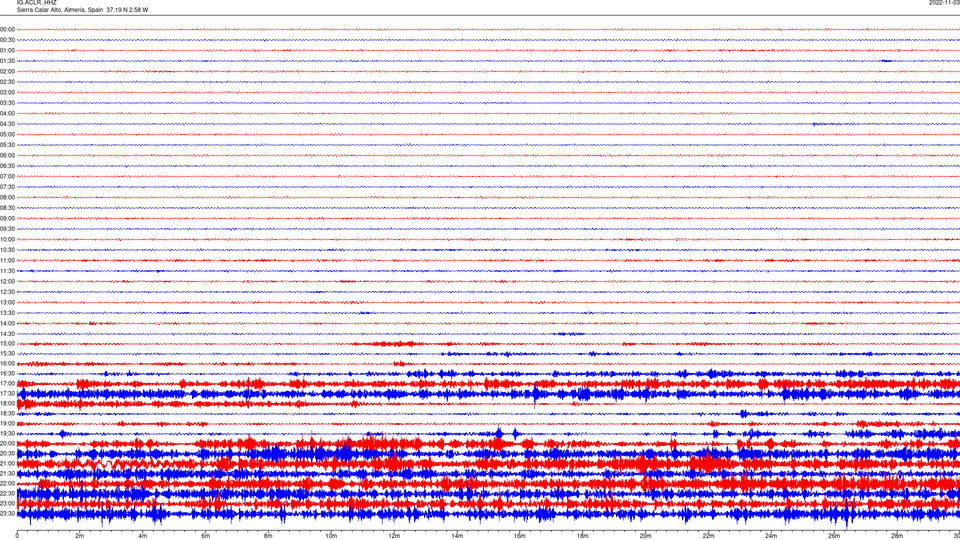The height and width of the screenshot is (540, 960).
Task: Click the 05:00 time label
Action: point(7,134)
